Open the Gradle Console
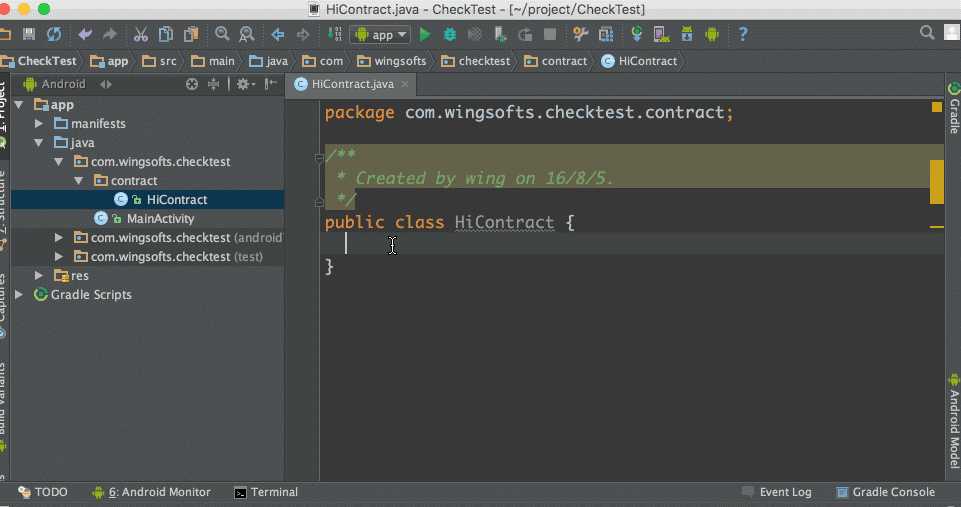Screen dimensions: 961x507 (886, 492)
